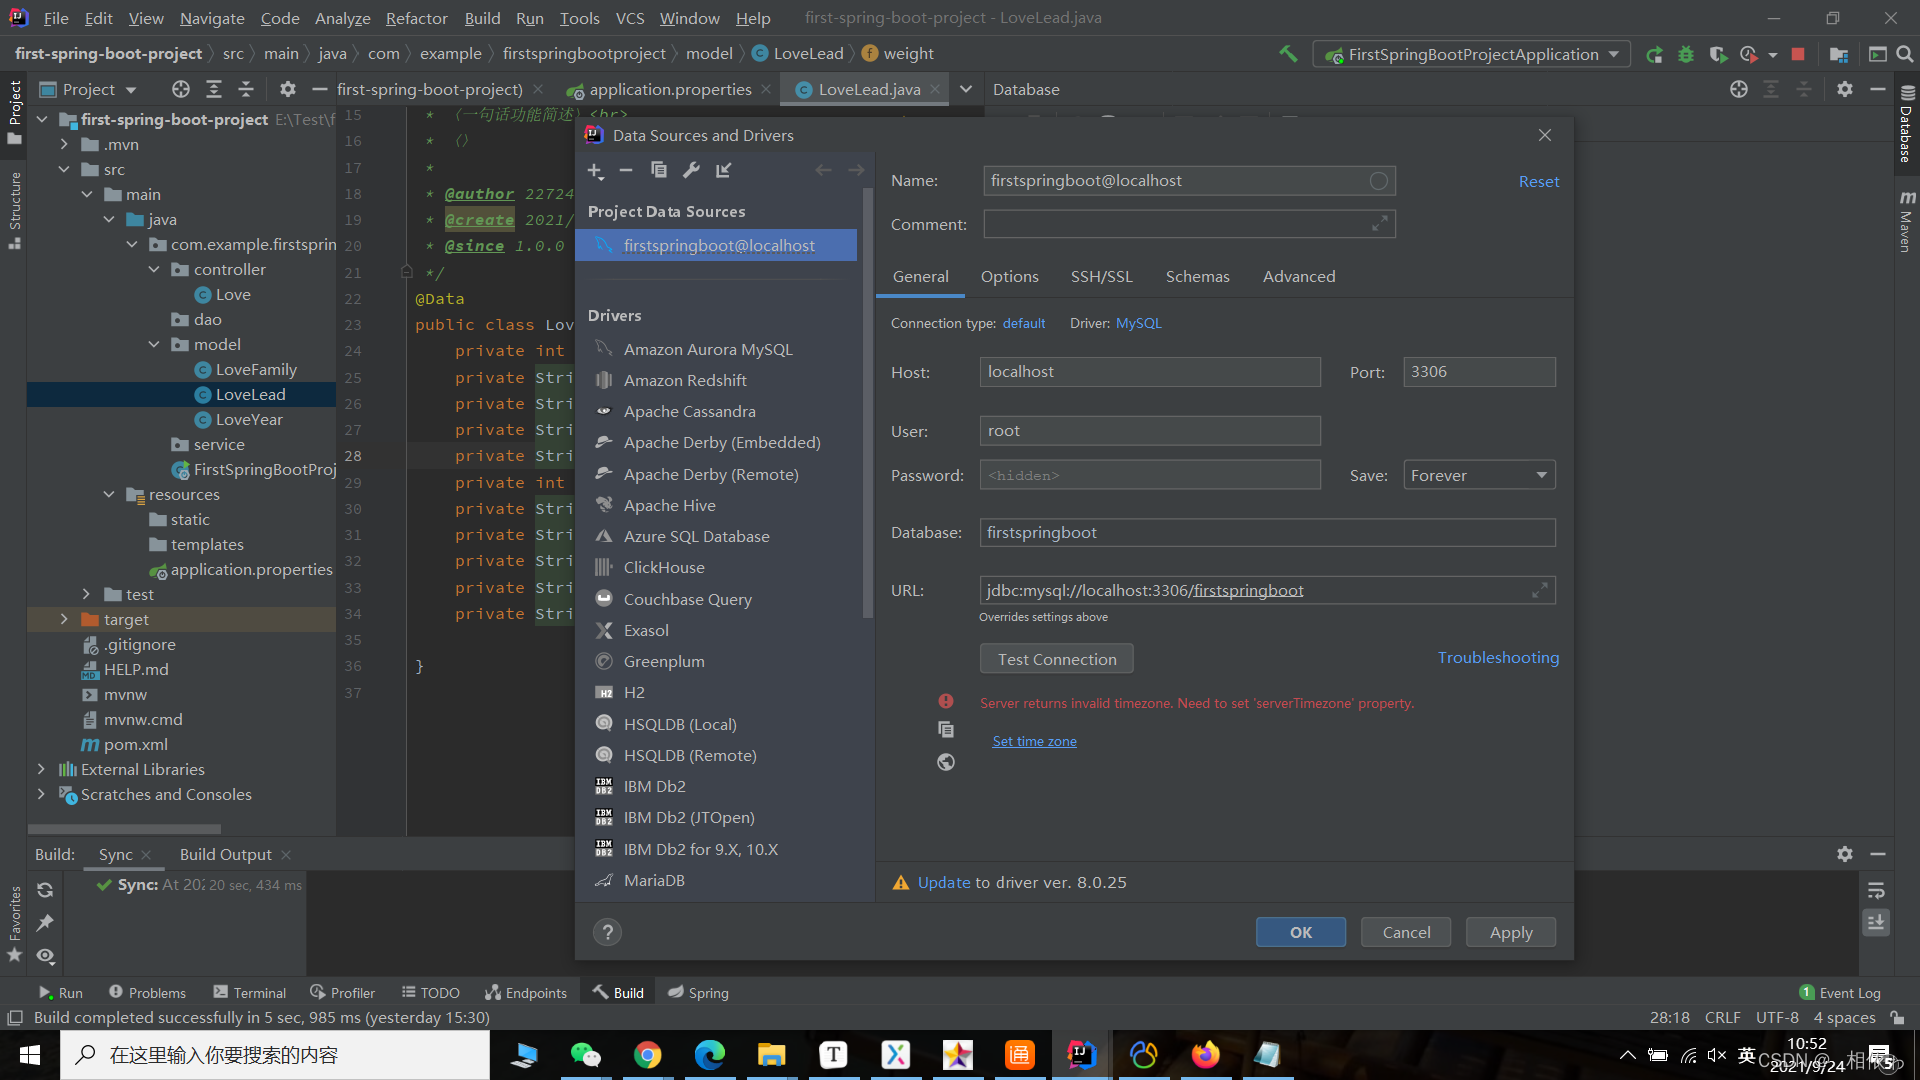Collapse all in Project panel

tap(246, 90)
